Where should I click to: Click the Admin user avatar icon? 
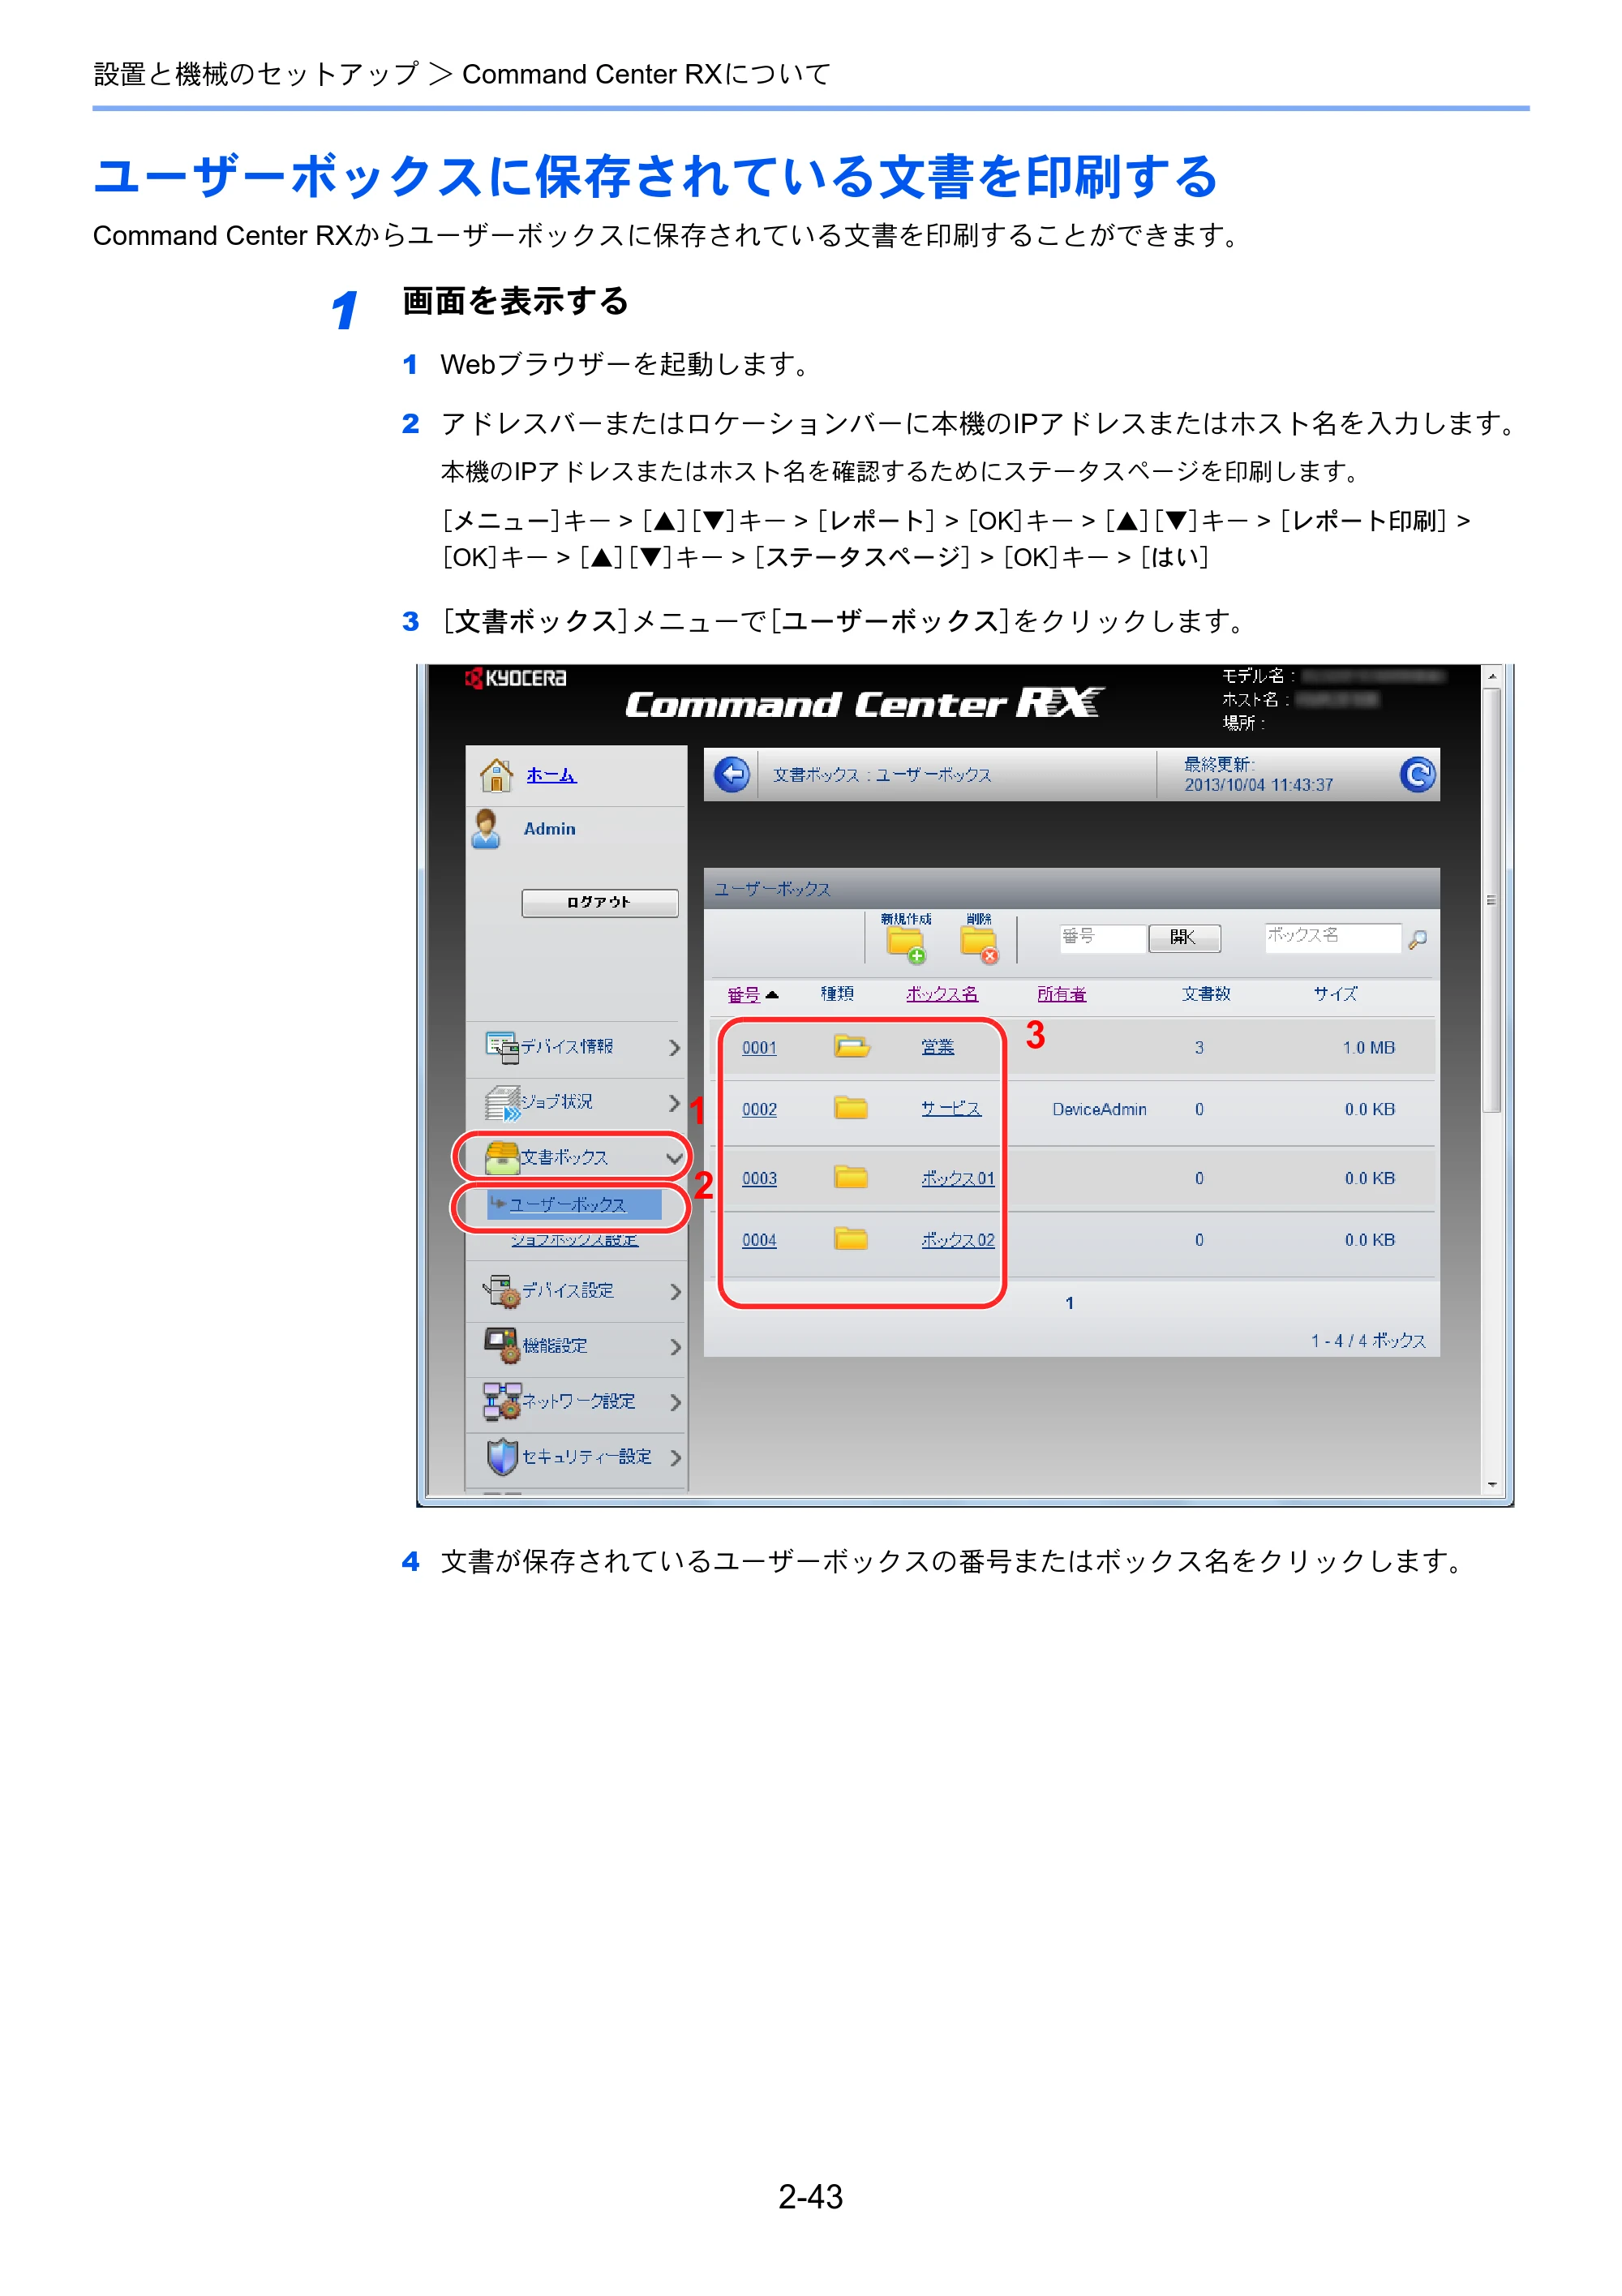pyautogui.click(x=486, y=829)
